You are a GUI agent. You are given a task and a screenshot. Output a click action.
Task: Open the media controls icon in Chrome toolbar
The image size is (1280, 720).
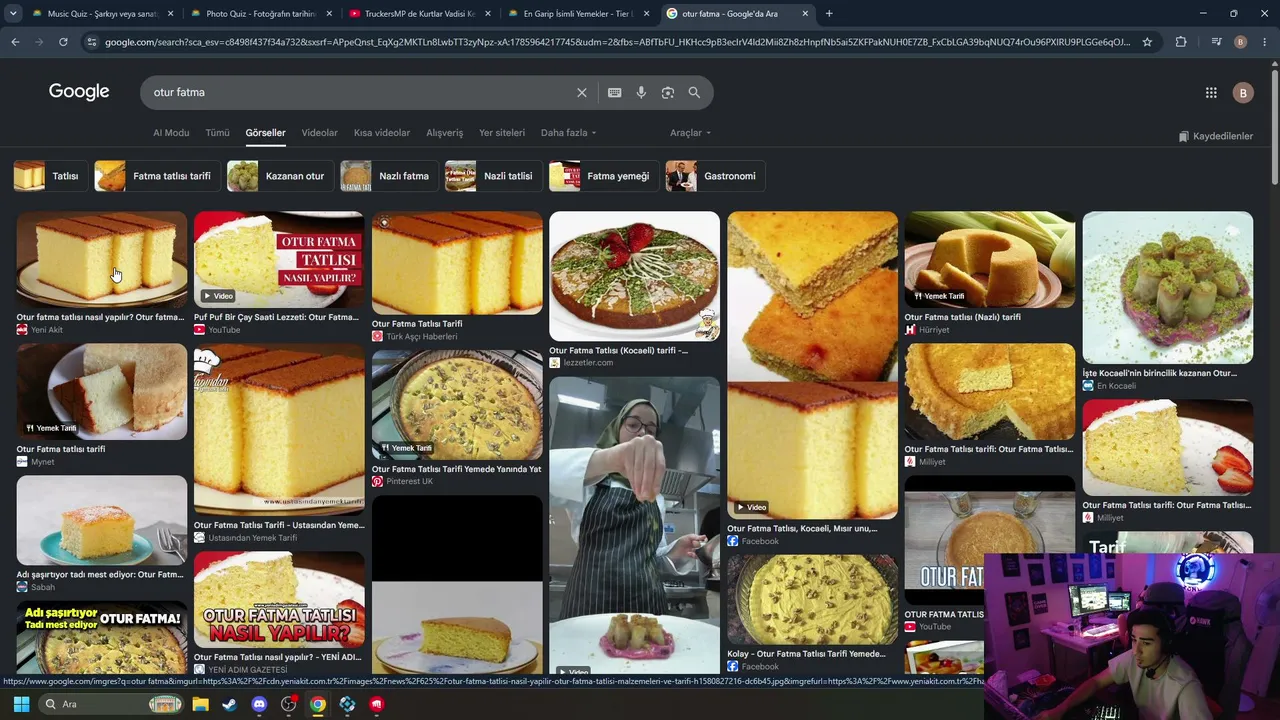pyautogui.click(x=1216, y=42)
